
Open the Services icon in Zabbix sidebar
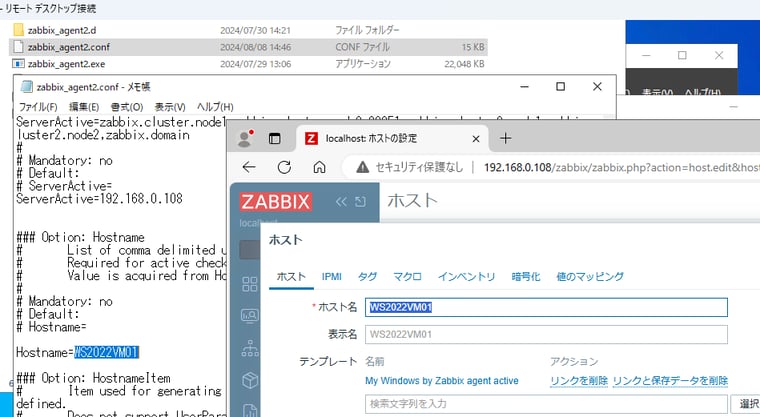(250, 348)
